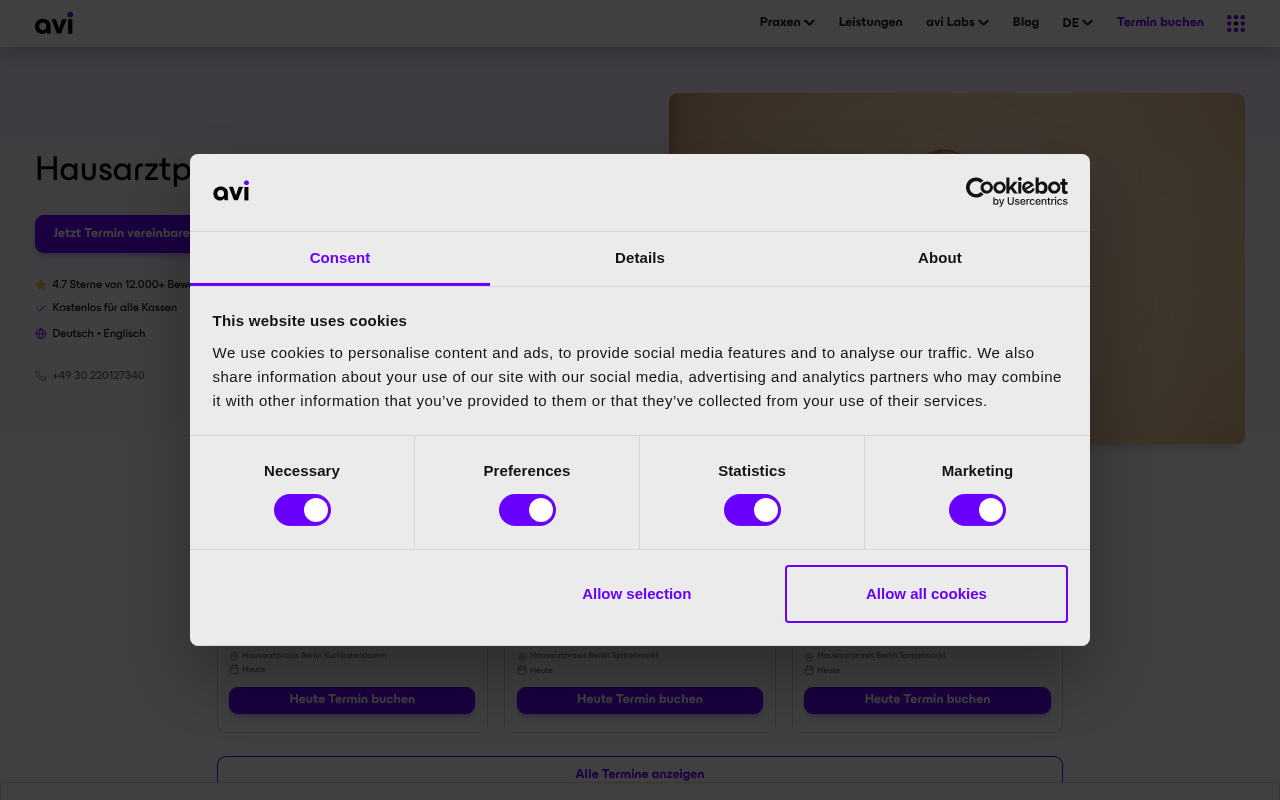Switch off the Marketing cookies toggle

tap(977, 510)
